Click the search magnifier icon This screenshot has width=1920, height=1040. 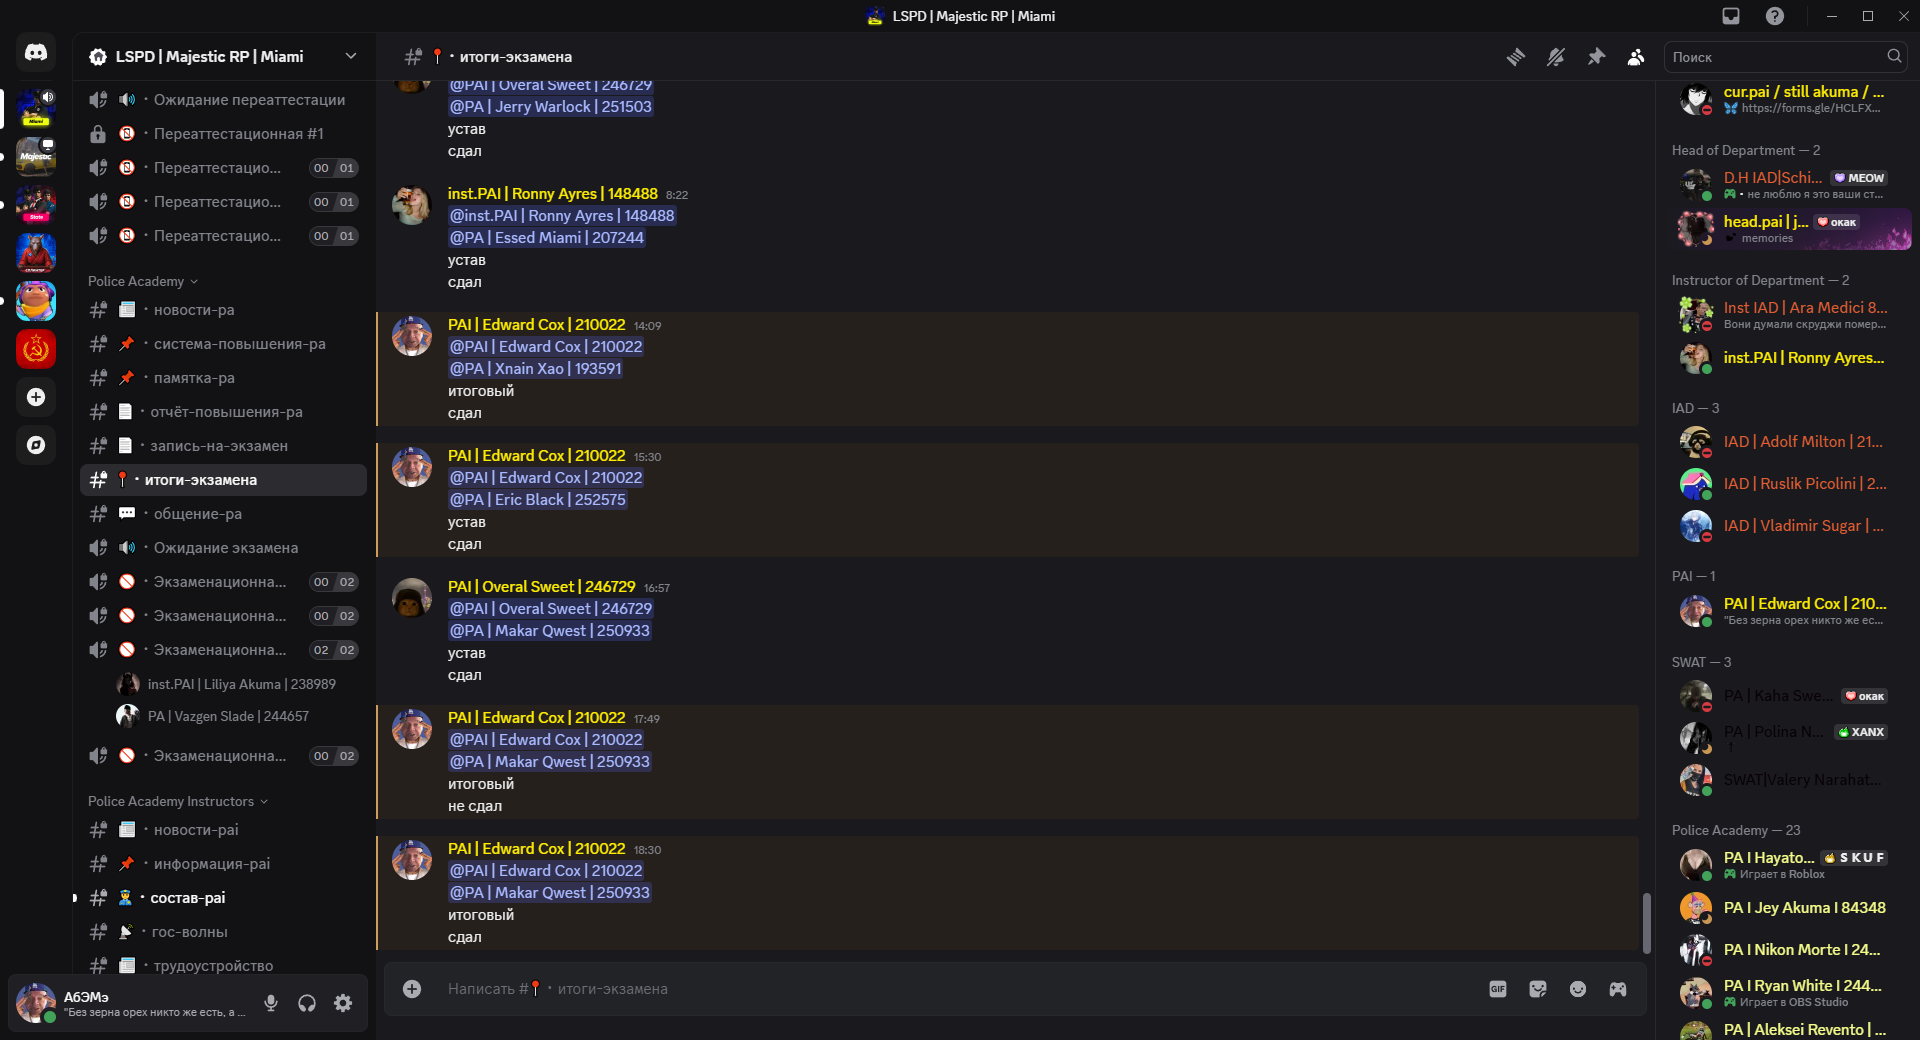coord(1894,56)
